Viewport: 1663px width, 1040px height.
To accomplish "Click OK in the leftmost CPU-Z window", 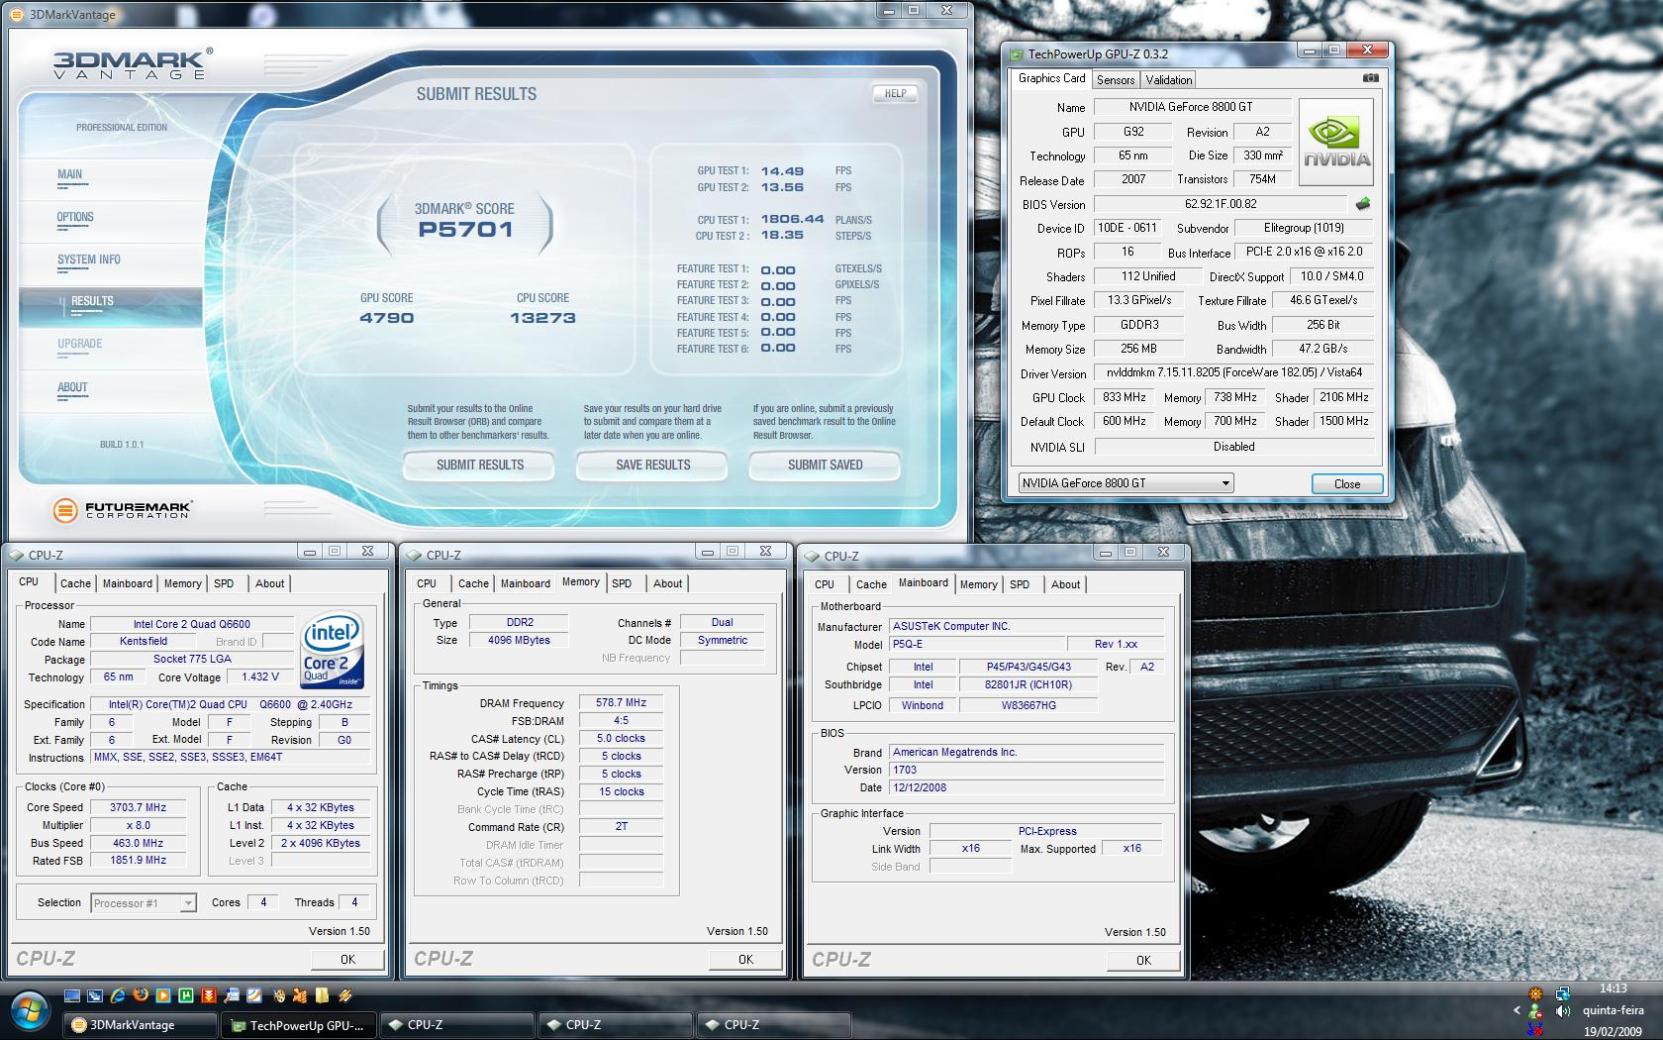I will coord(347,959).
